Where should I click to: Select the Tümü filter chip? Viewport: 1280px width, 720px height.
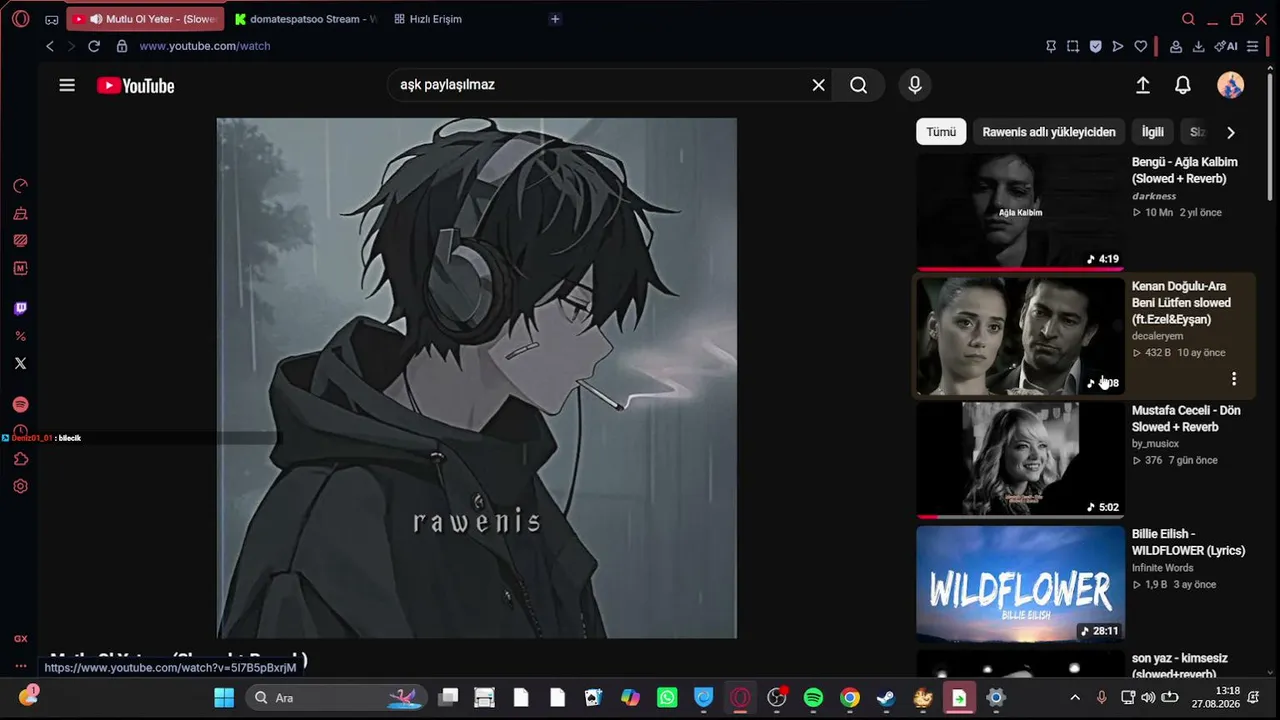tap(941, 132)
